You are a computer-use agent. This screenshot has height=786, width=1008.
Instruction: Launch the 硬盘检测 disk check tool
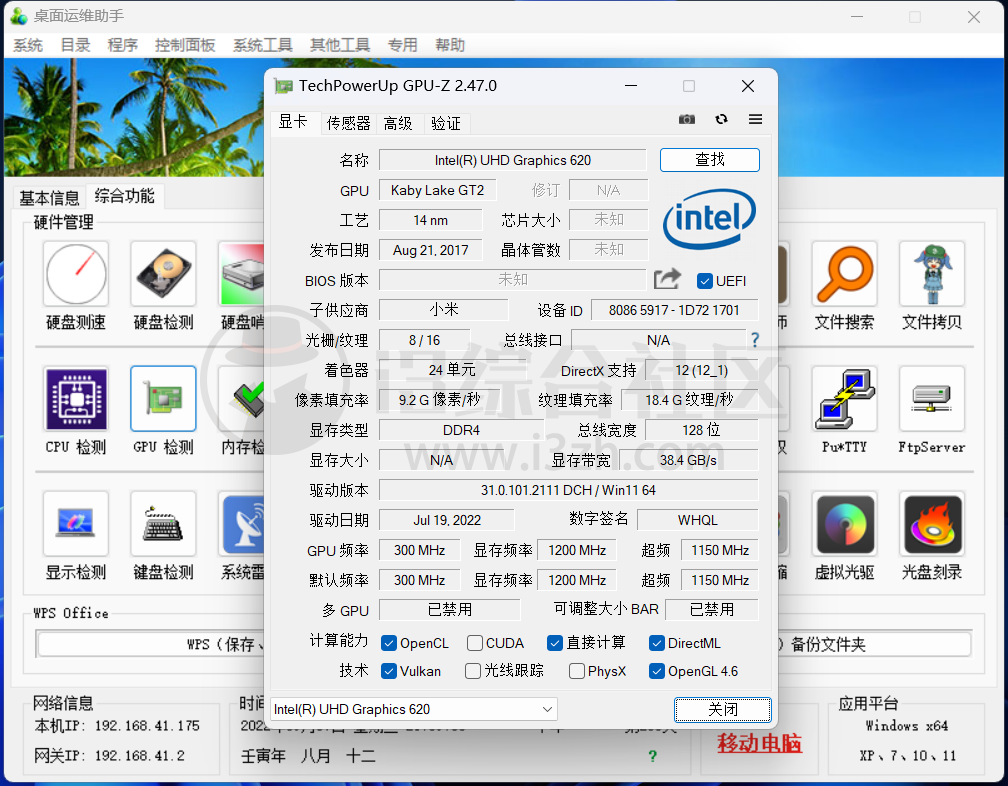(163, 274)
